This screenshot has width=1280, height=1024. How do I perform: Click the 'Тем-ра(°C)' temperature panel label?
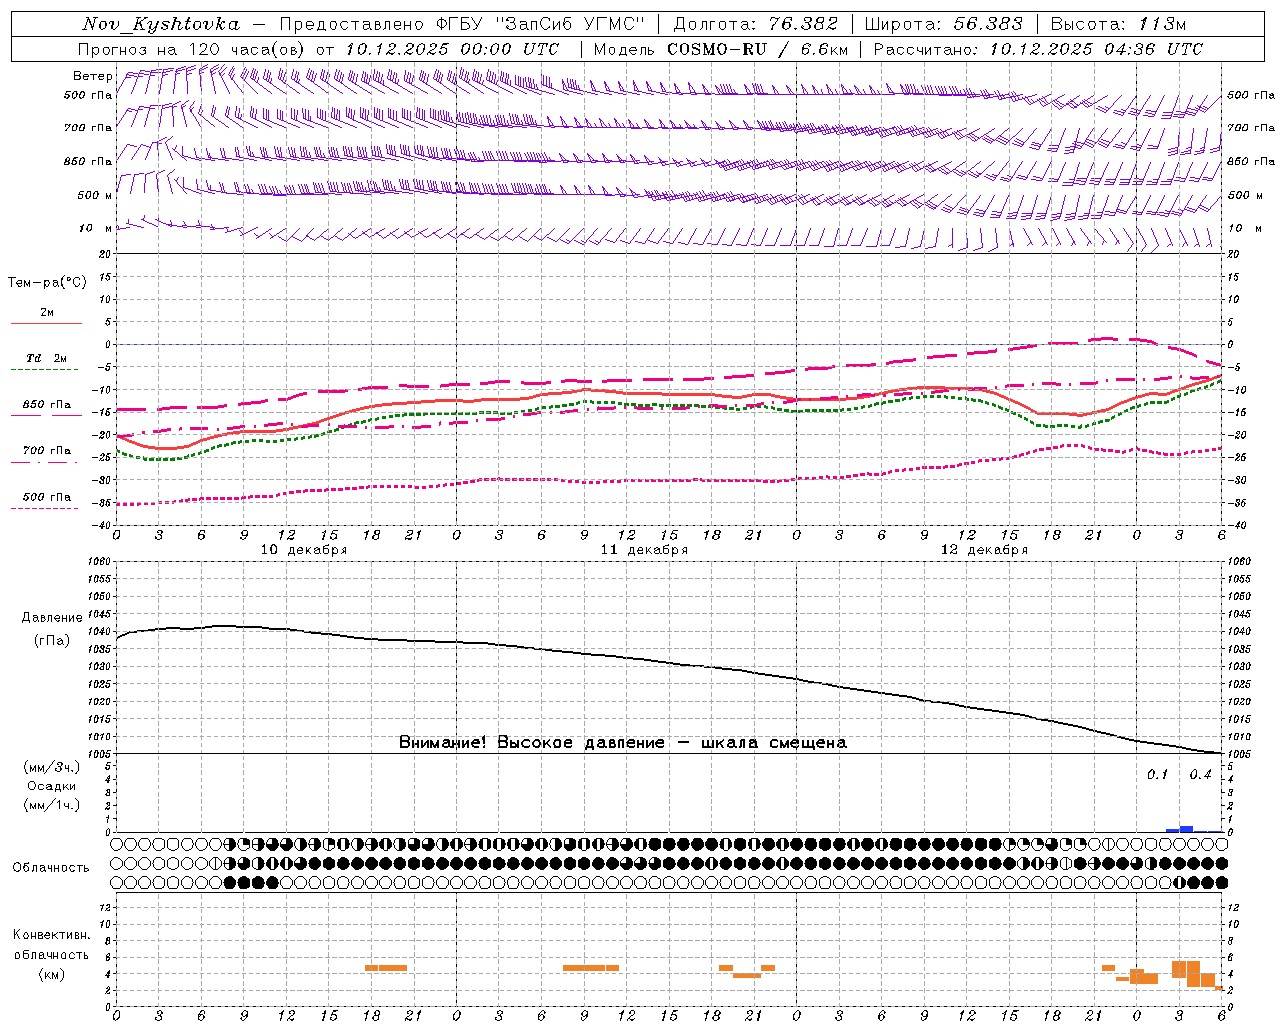click(x=47, y=283)
